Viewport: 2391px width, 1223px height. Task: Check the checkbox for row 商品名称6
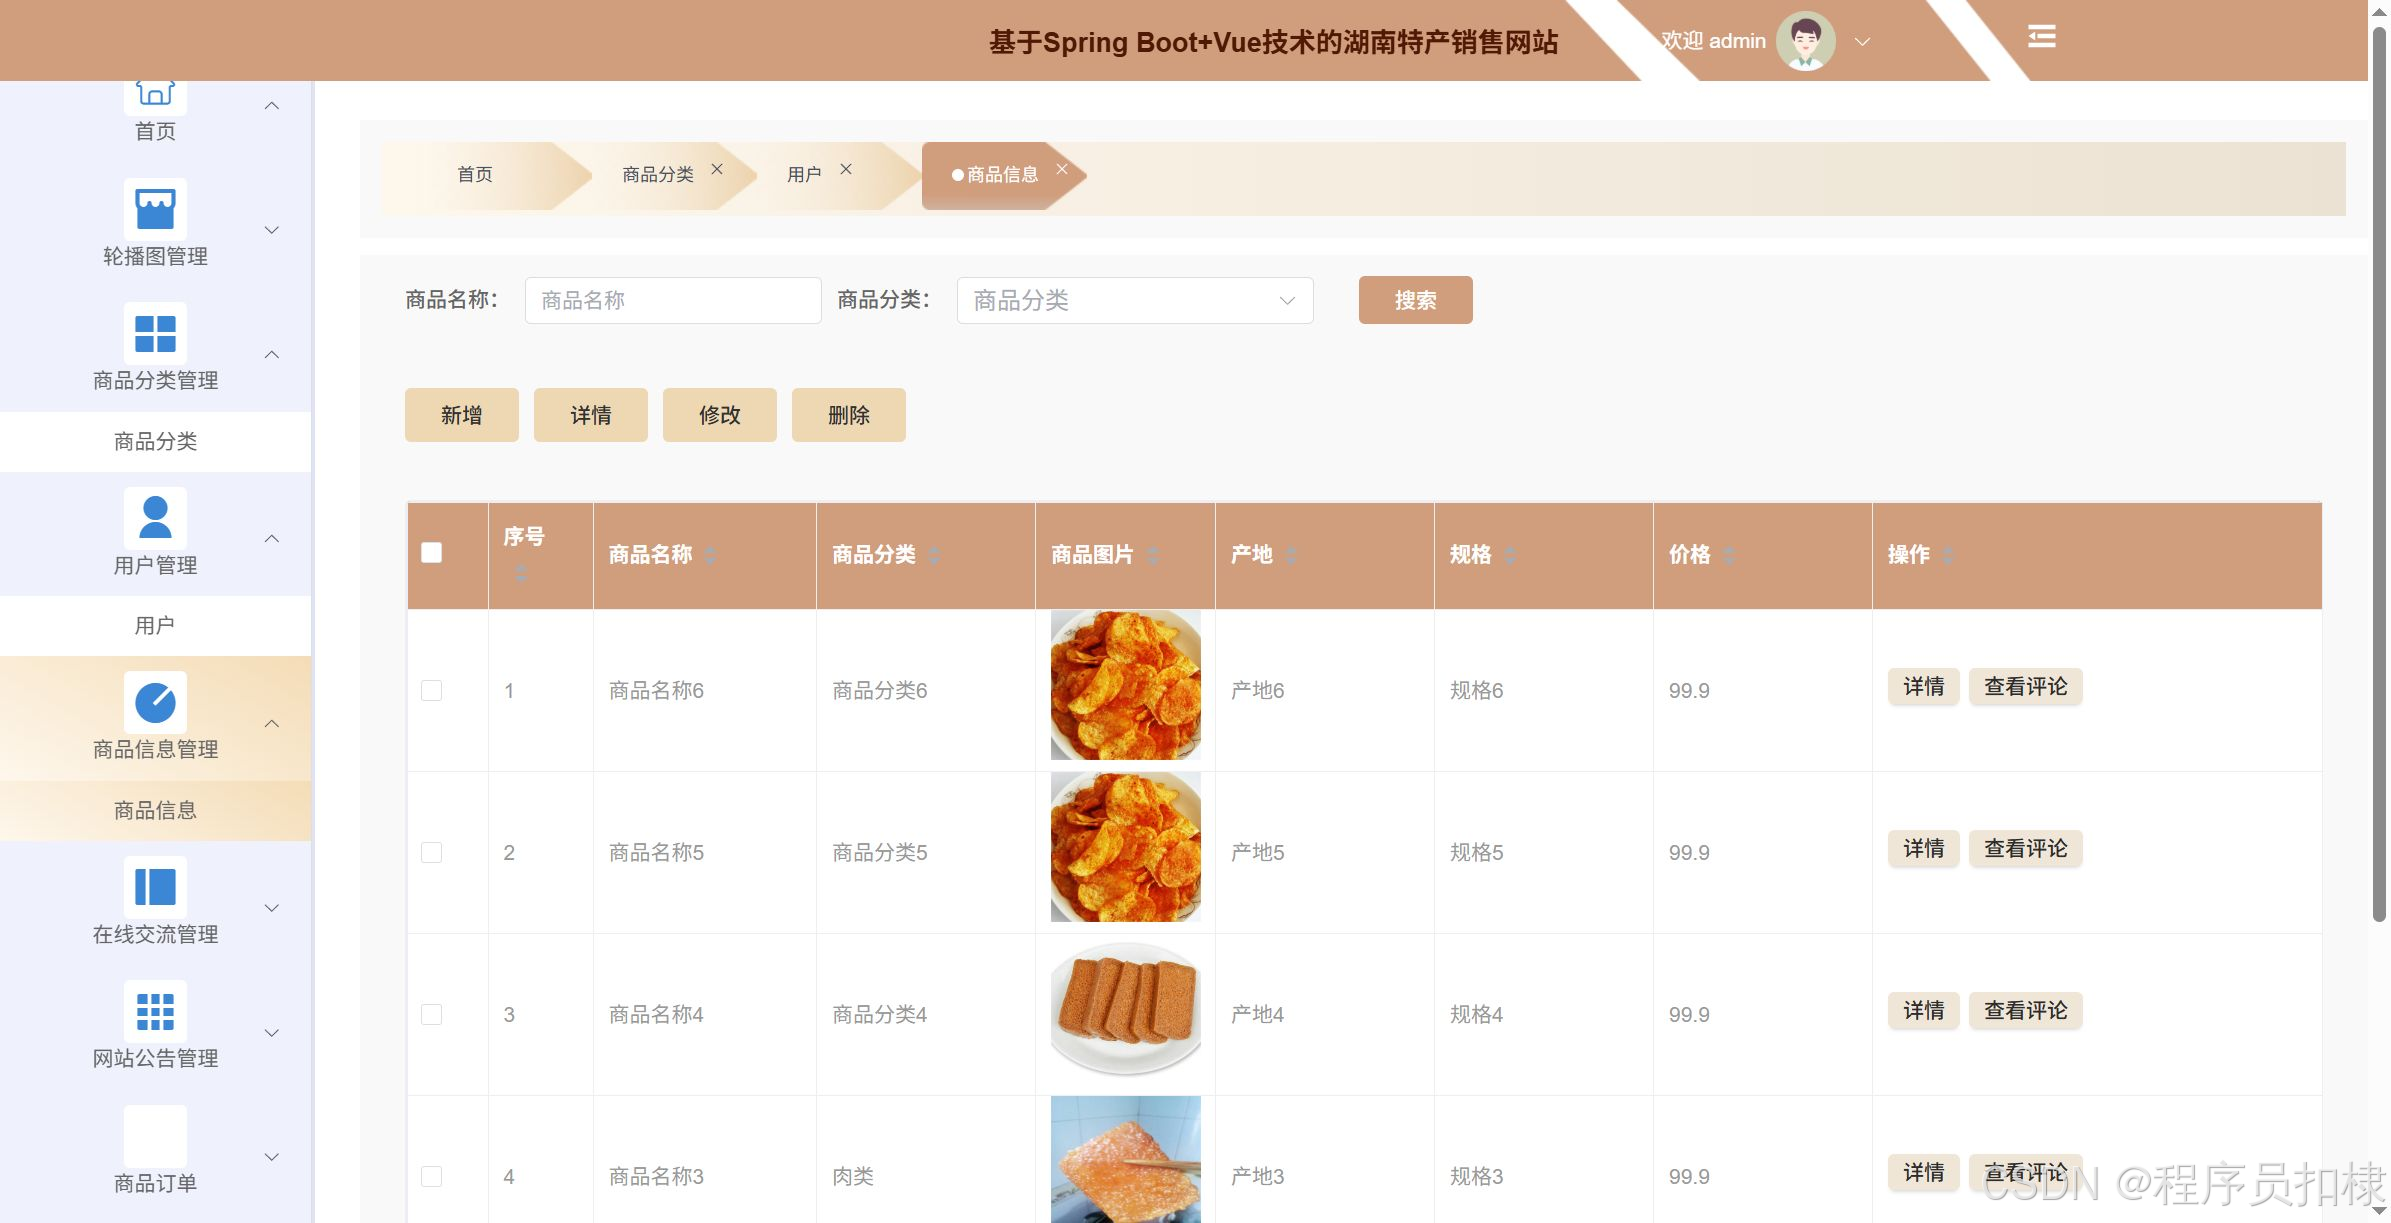432,691
